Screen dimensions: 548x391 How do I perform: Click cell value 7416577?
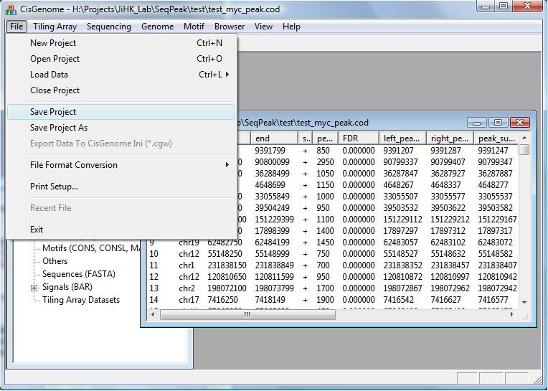[492, 300]
